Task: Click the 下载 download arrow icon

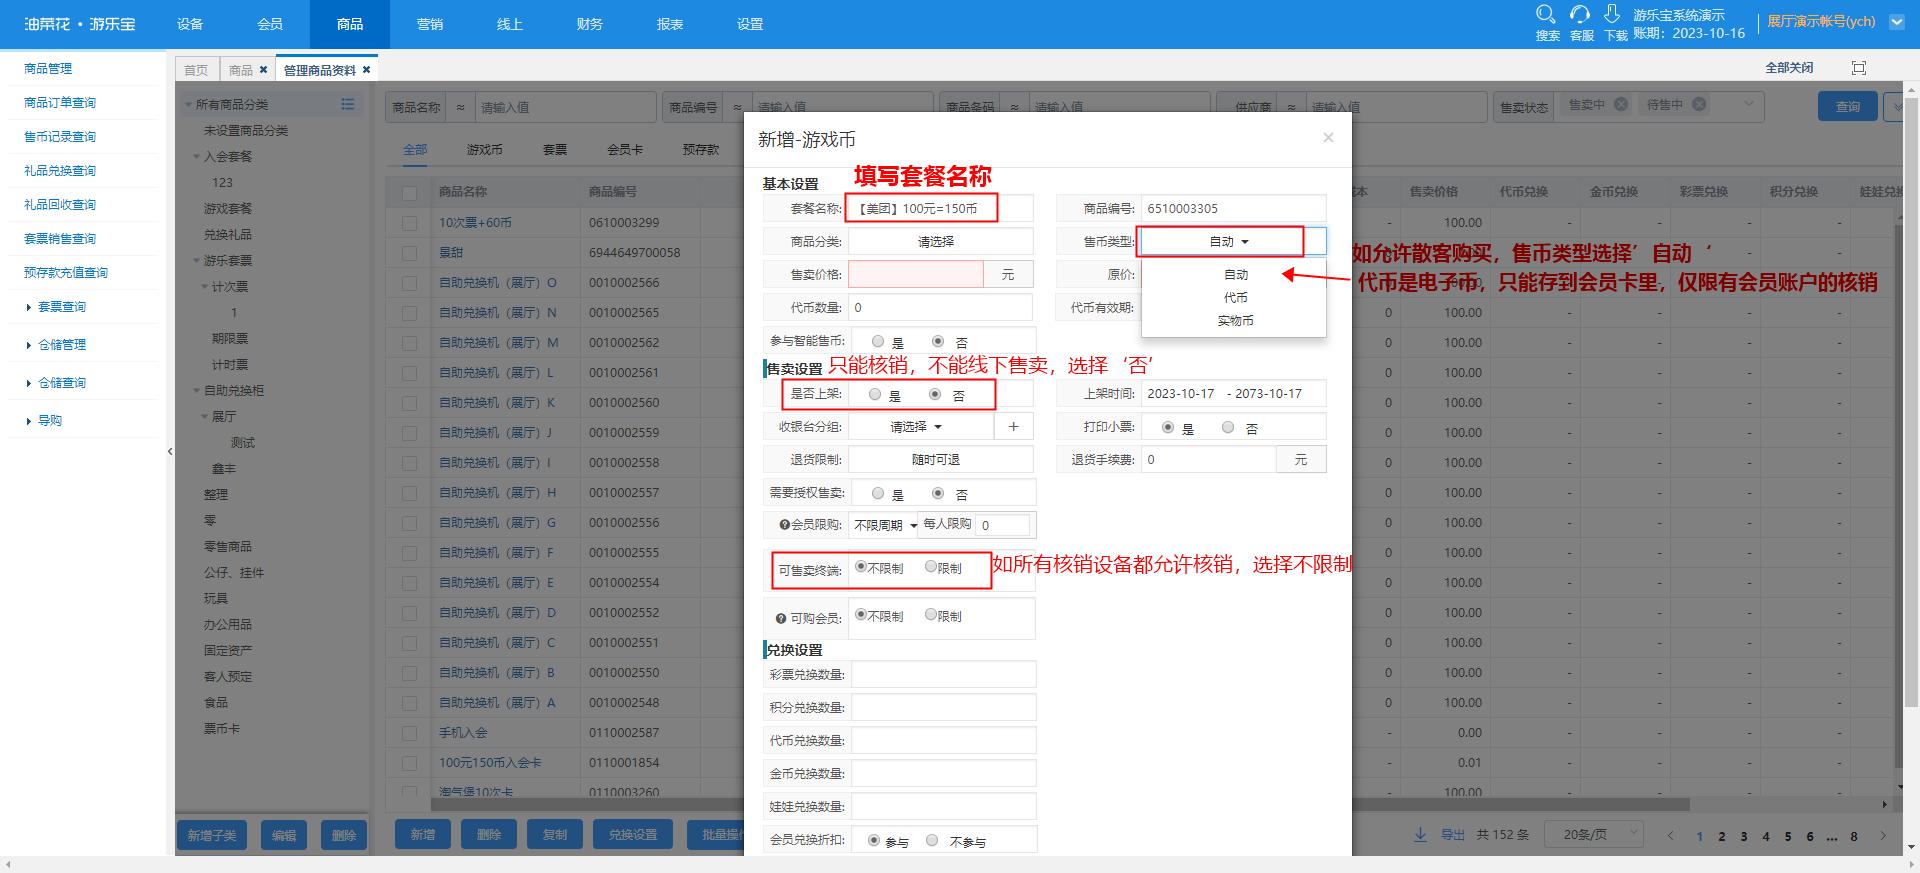Action: pos(1612,14)
